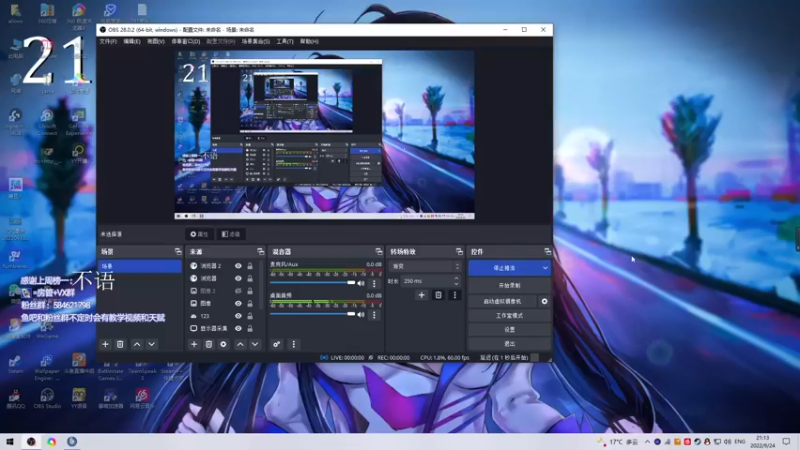This screenshot has height=450, width=800.
Task: Show the hidden 图像 2 source
Action: pyautogui.click(x=238, y=291)
